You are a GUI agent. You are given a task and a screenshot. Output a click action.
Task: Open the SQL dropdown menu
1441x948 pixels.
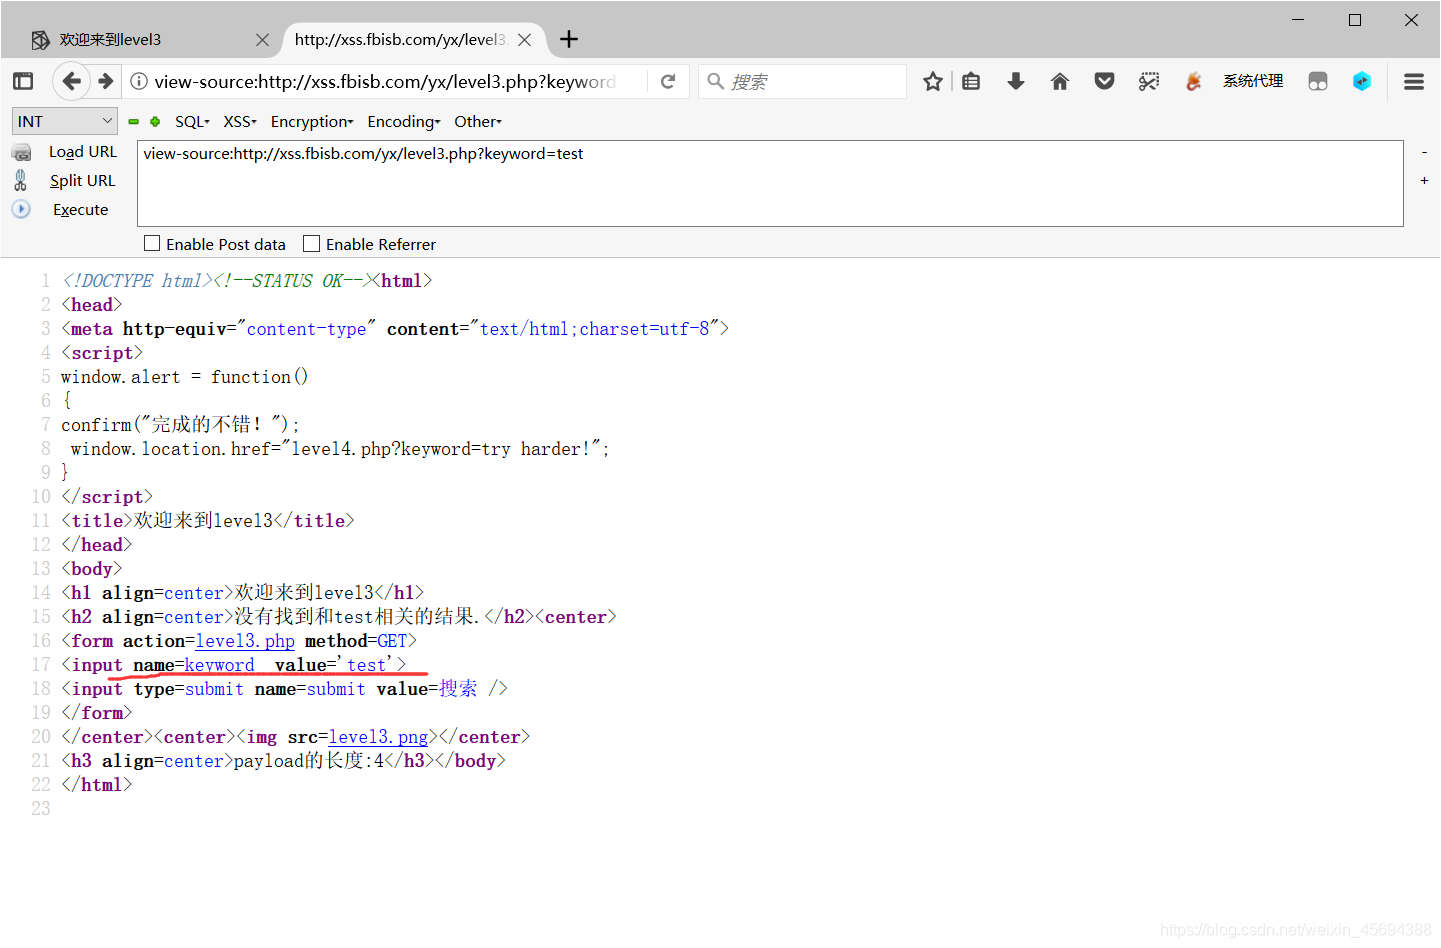pyautogui.click(x=192, y=121)
